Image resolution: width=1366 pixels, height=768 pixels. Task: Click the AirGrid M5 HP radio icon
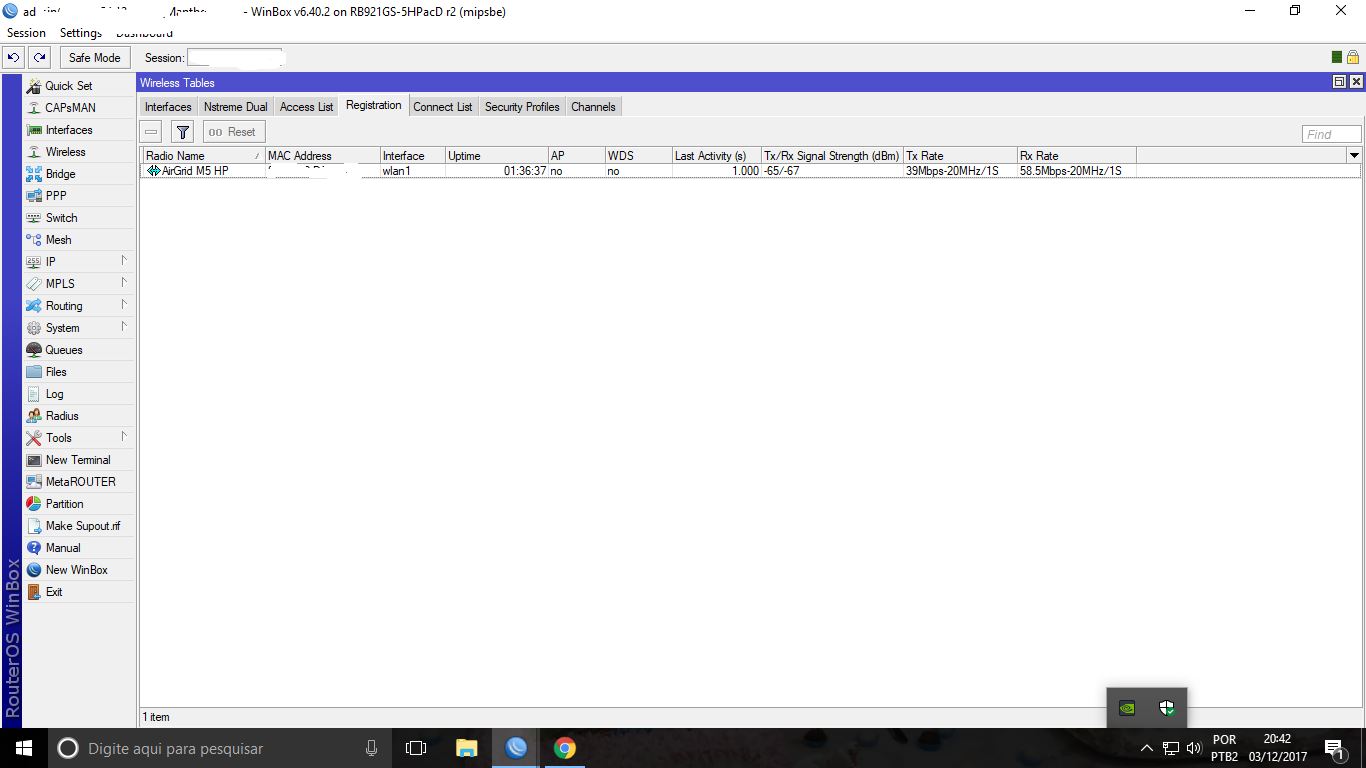tap(153, 171)
